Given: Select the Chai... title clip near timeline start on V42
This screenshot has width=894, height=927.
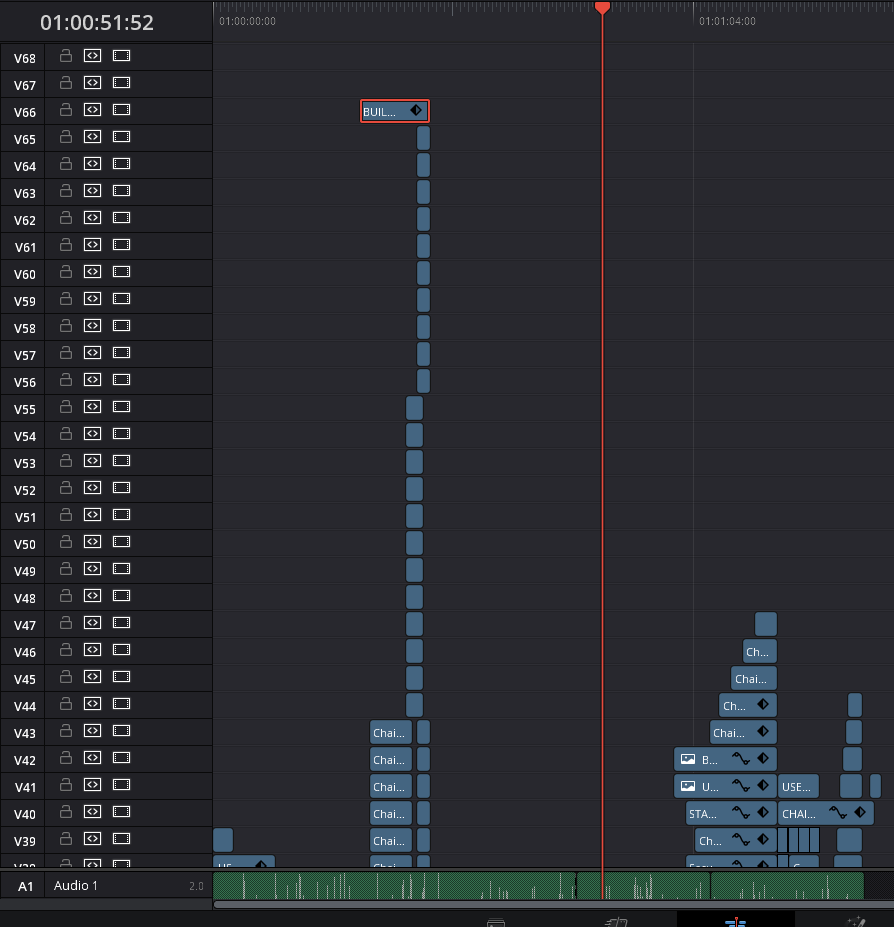Looking at the screenshot, I should click(390, 760).
